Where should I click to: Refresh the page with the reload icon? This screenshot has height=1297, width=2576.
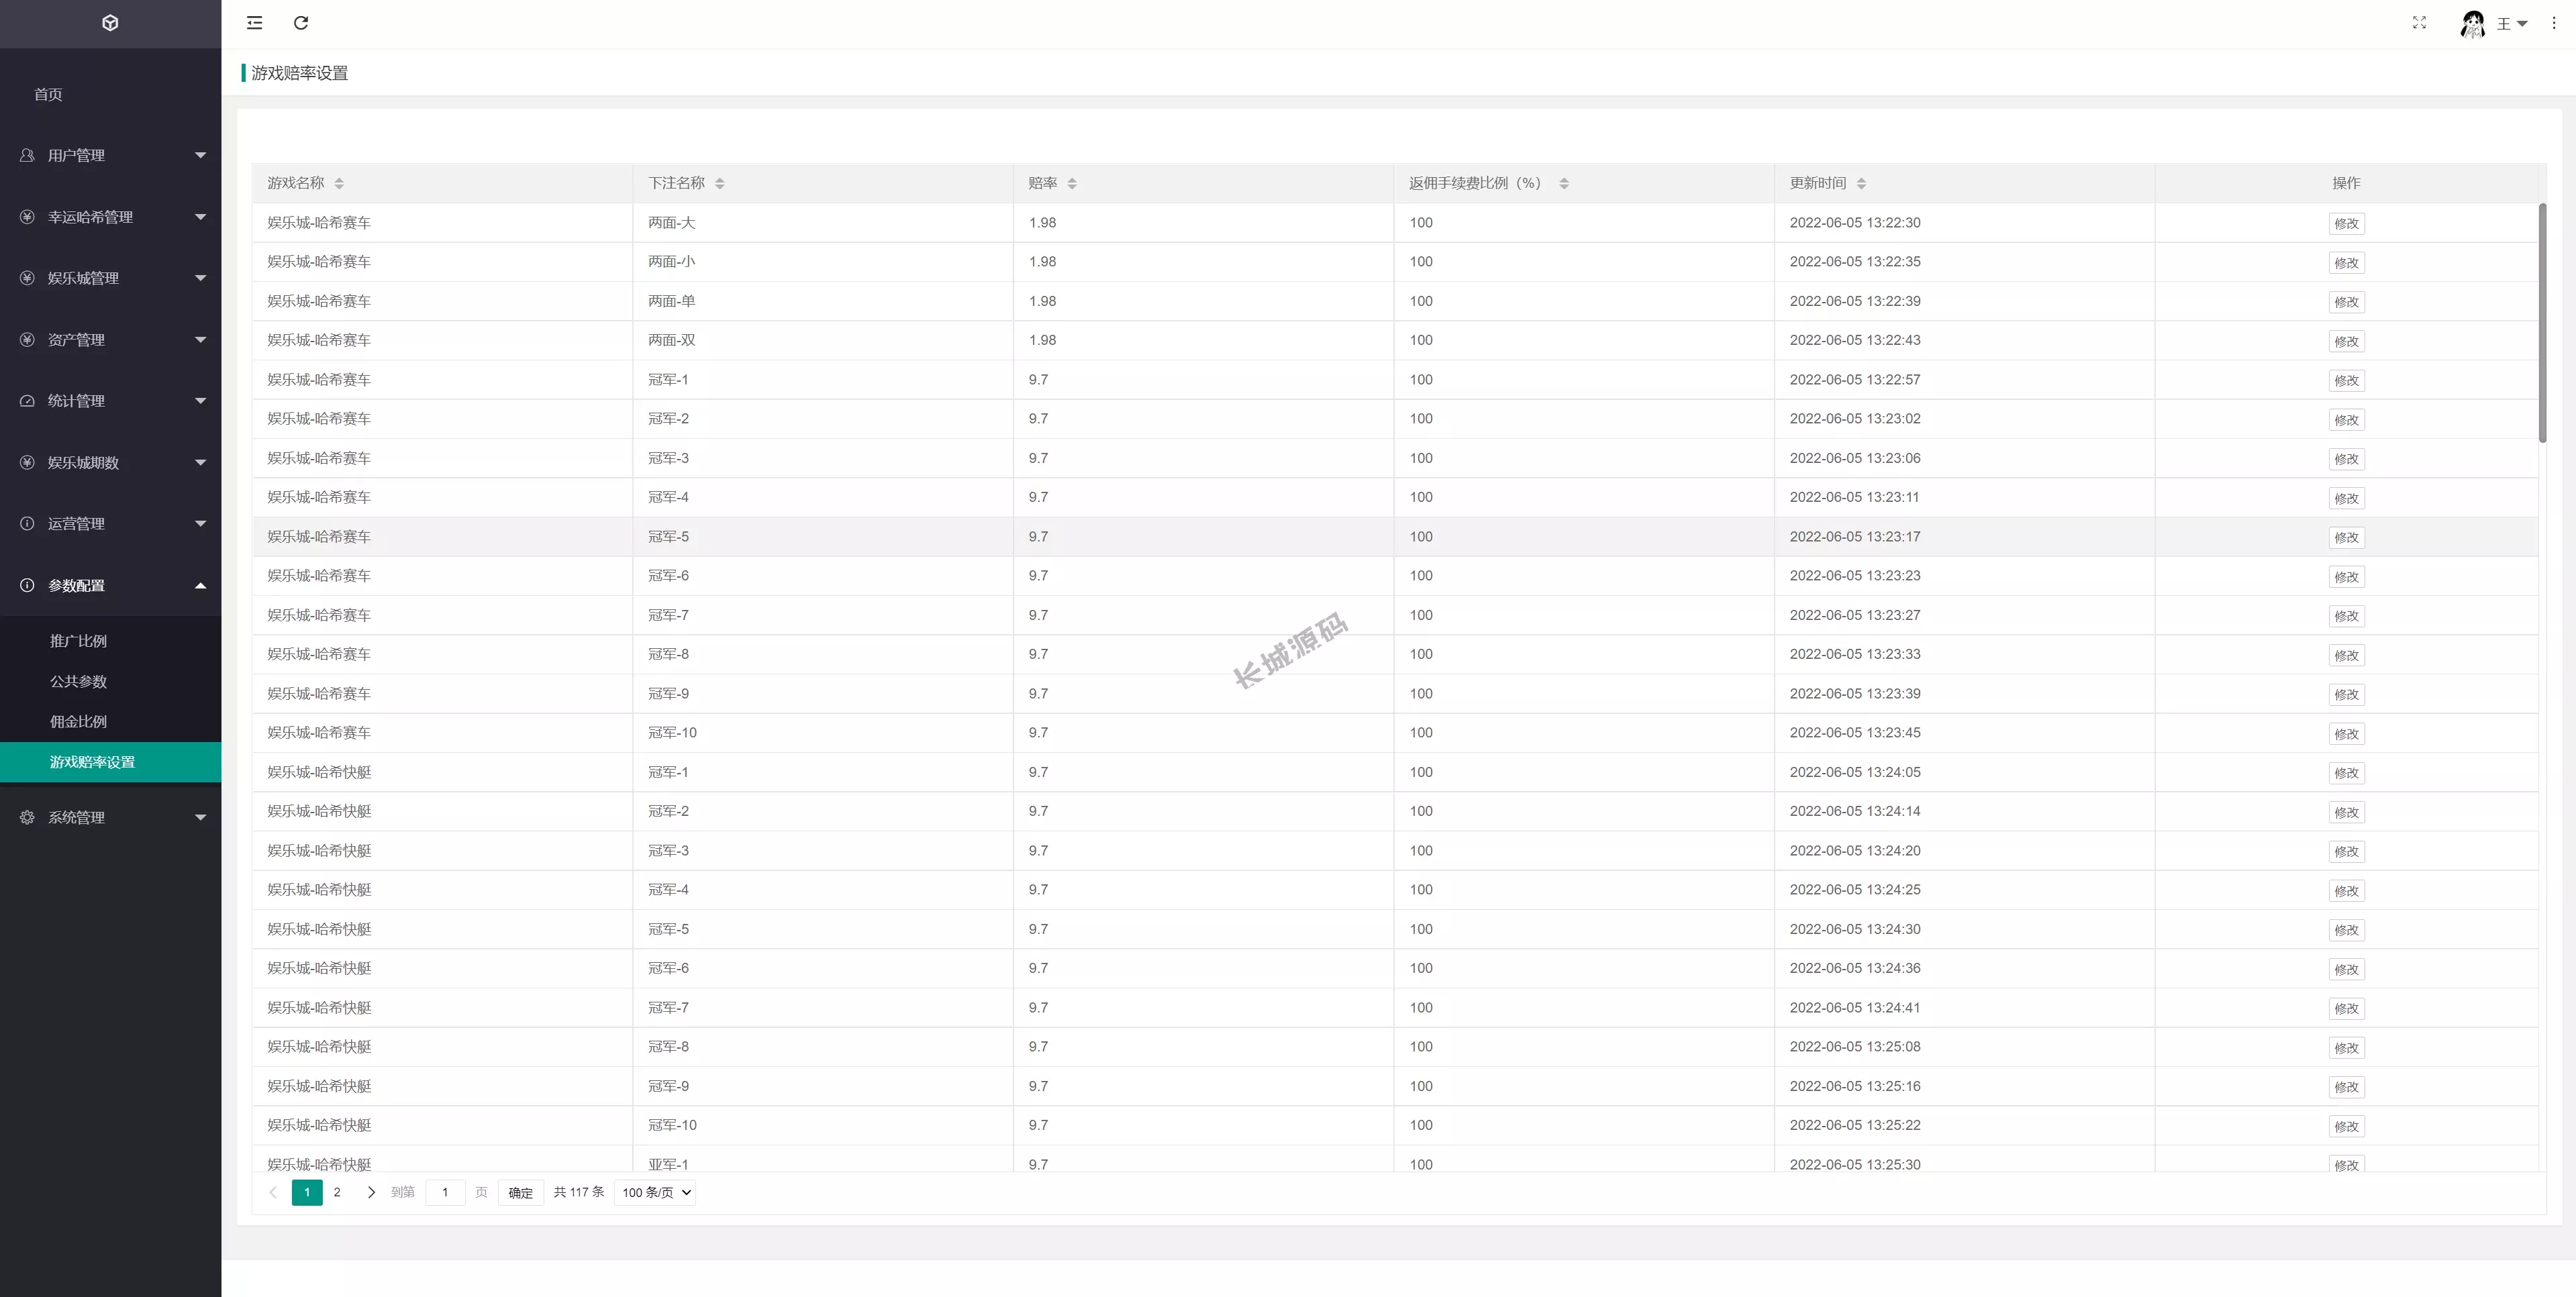coord(301,23)
